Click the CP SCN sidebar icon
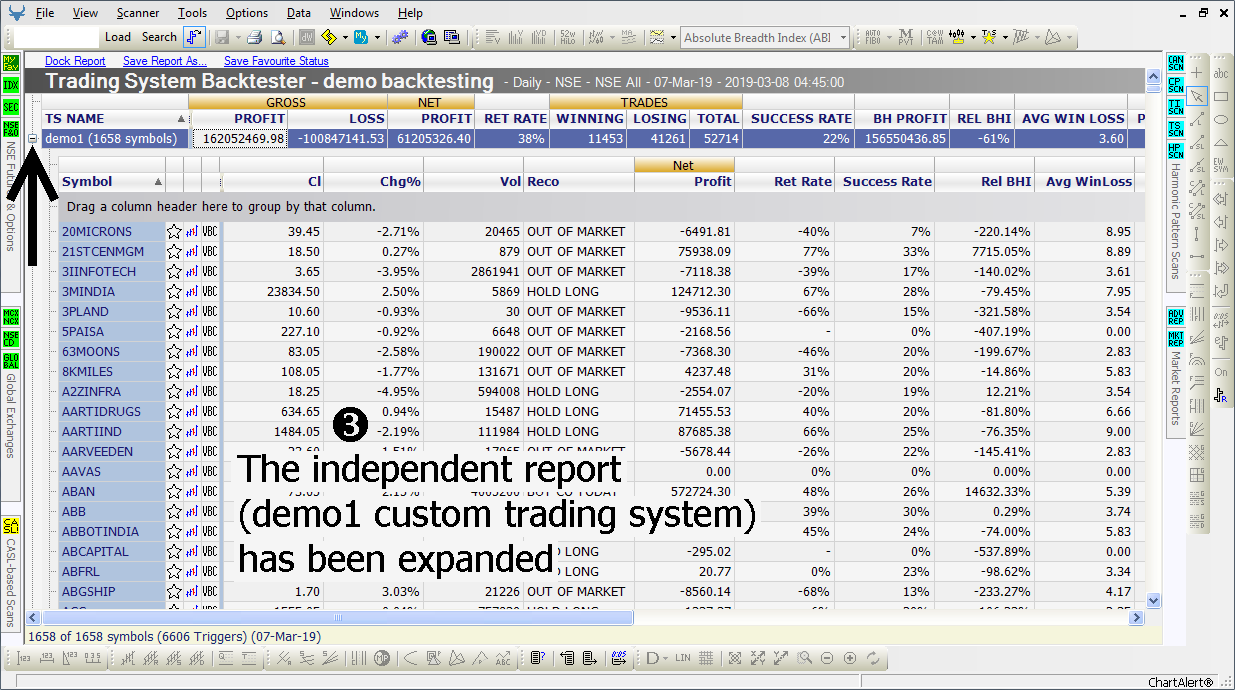Viewport: 1235px width, 690px height. [x=1175, y=85]
